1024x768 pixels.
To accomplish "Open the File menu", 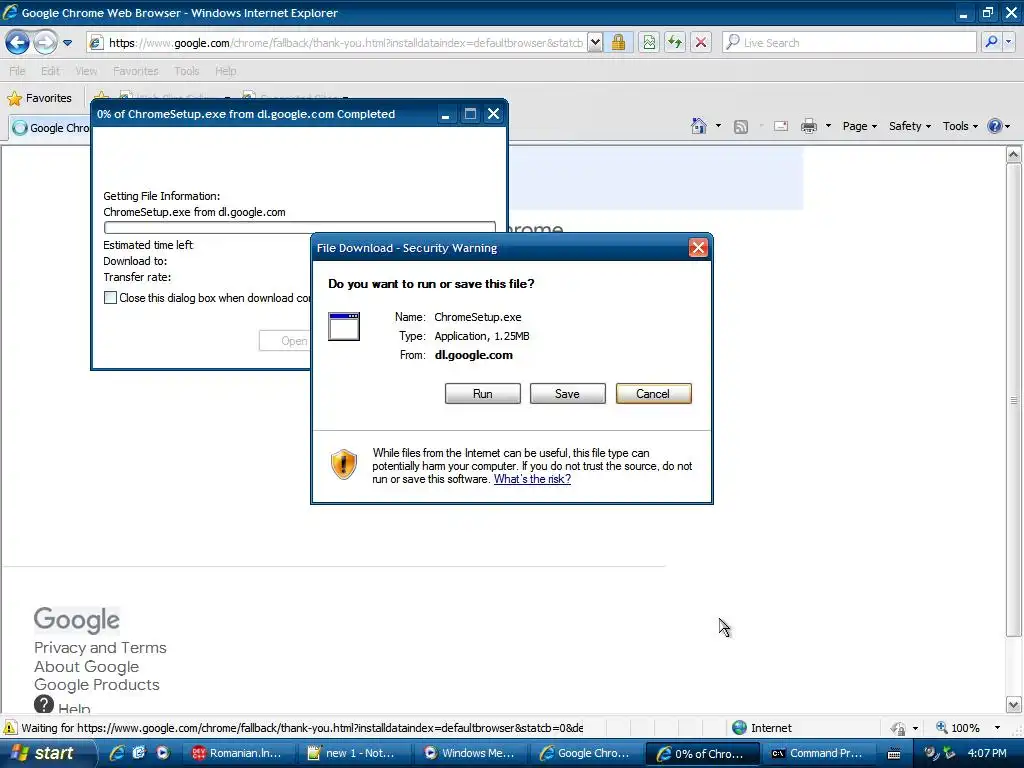I will [x=18, y=71].
